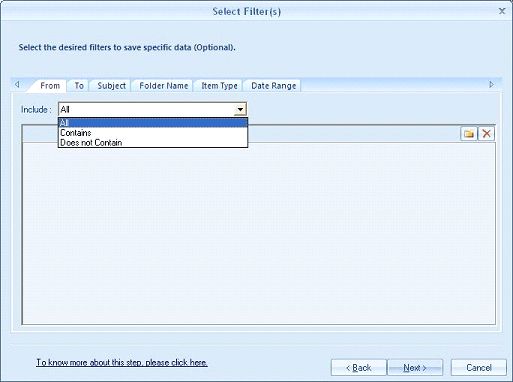Select 'All' in the dropdown list

[x=153, y=123]
